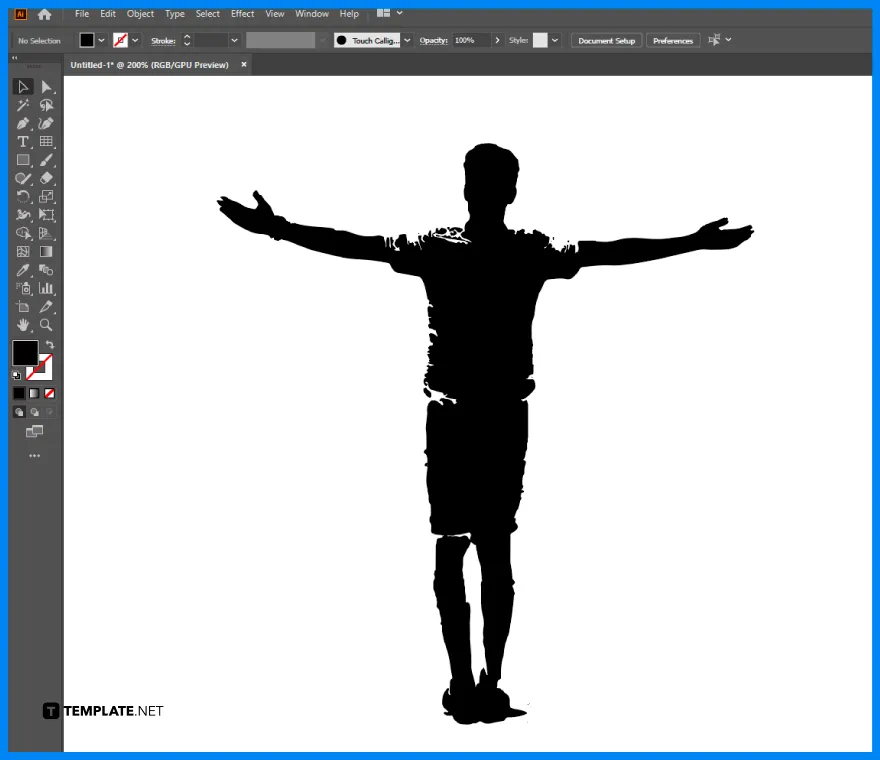This screenshot has width=880, height=760.
Task: Change the screen mode at toolbar bottom
Action: (35, 431)
